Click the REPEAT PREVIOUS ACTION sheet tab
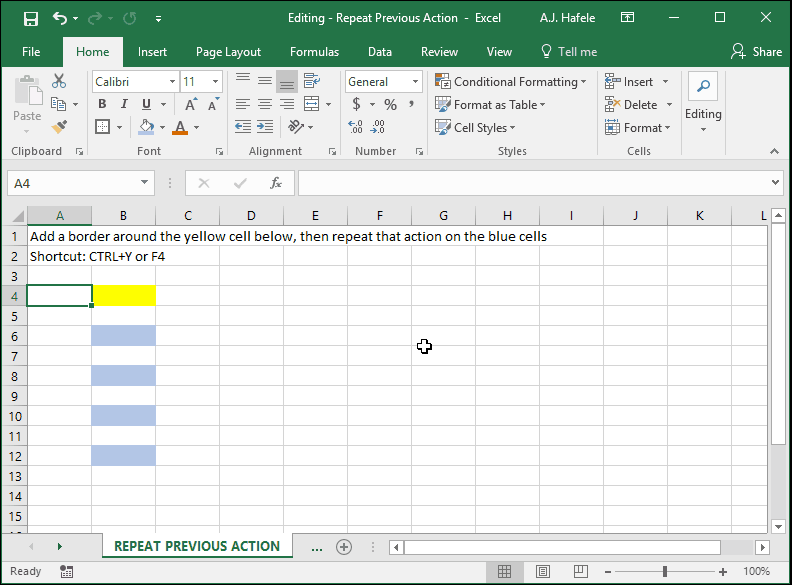Screen dimensions: 792x585 tap(197, 546)
